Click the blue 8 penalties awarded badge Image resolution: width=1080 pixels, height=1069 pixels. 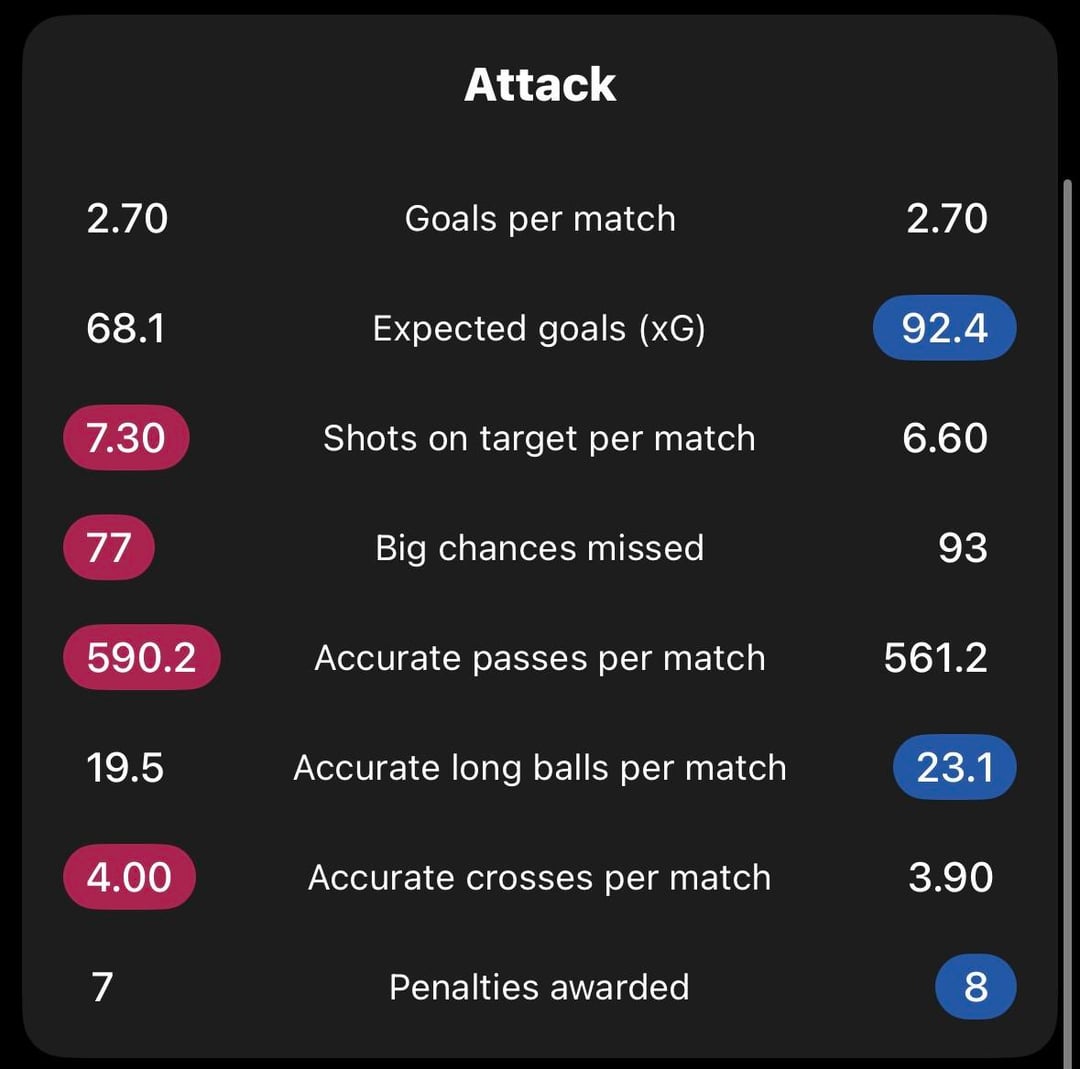pyautogui.click(x=976, y=987)
